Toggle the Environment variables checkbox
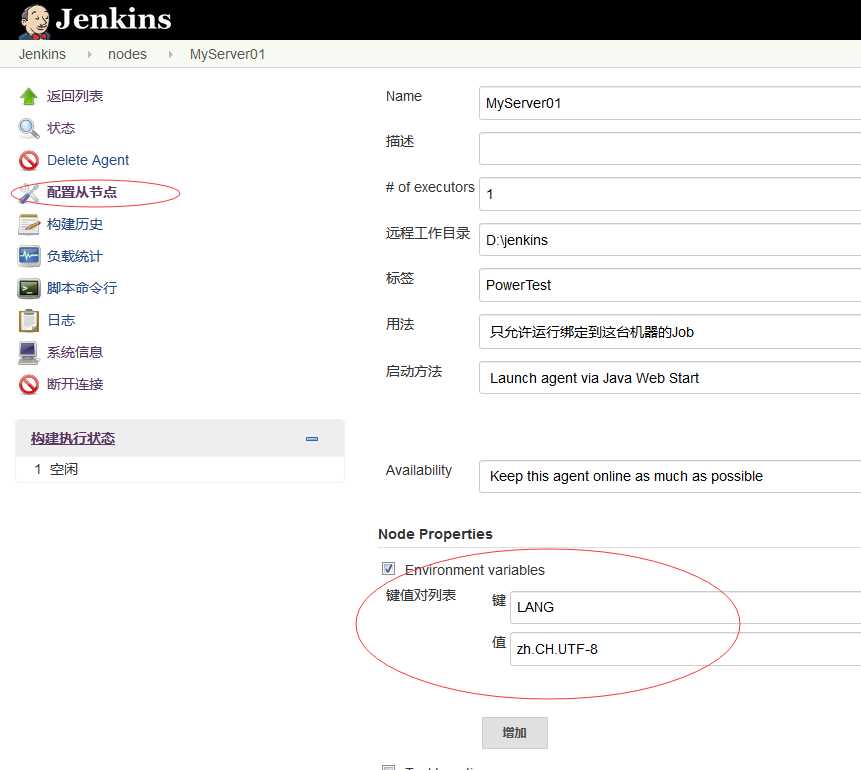The width and height of the screenshot is (861, 770). tap(388, 568)
